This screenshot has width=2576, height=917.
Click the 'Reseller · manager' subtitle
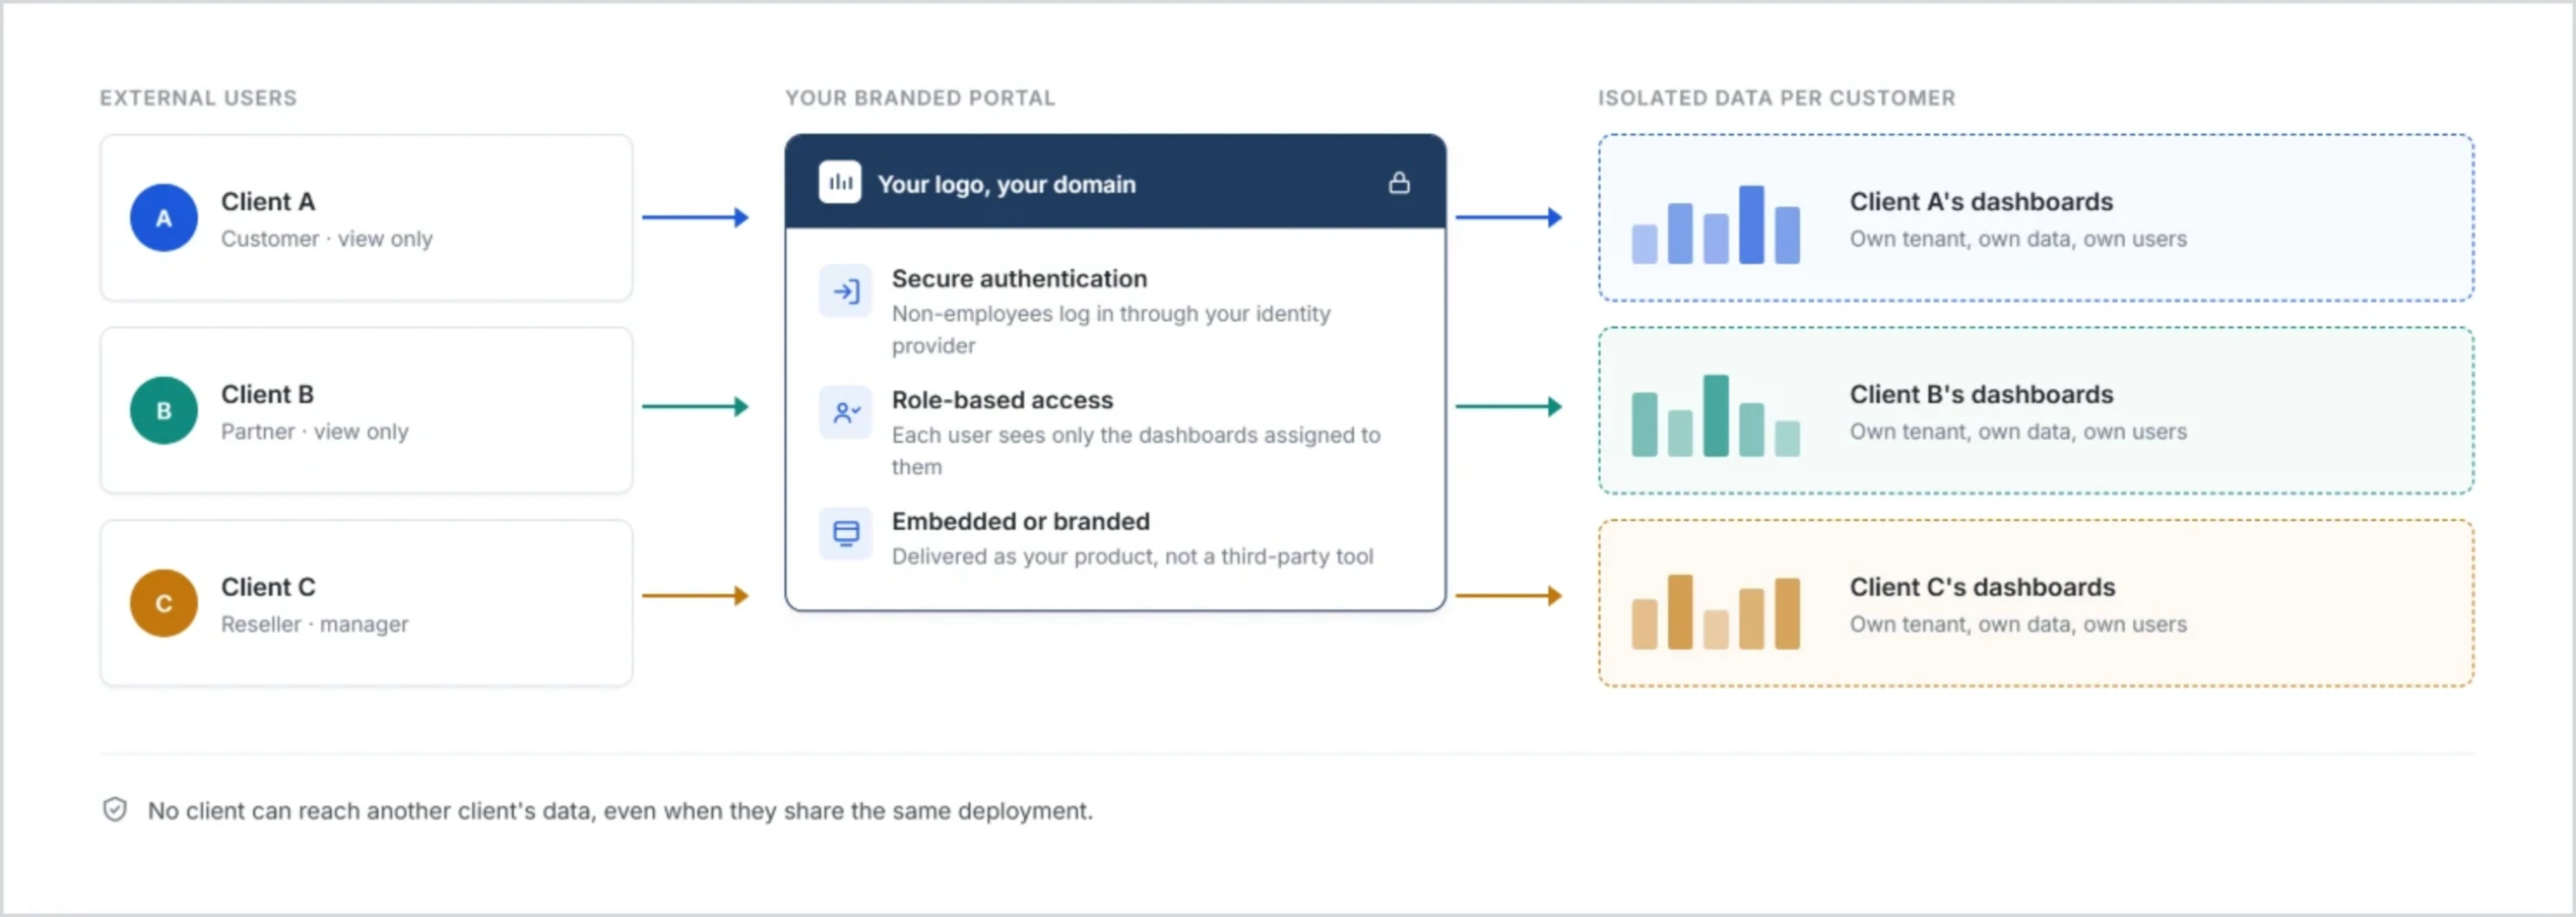click(315, 624)
